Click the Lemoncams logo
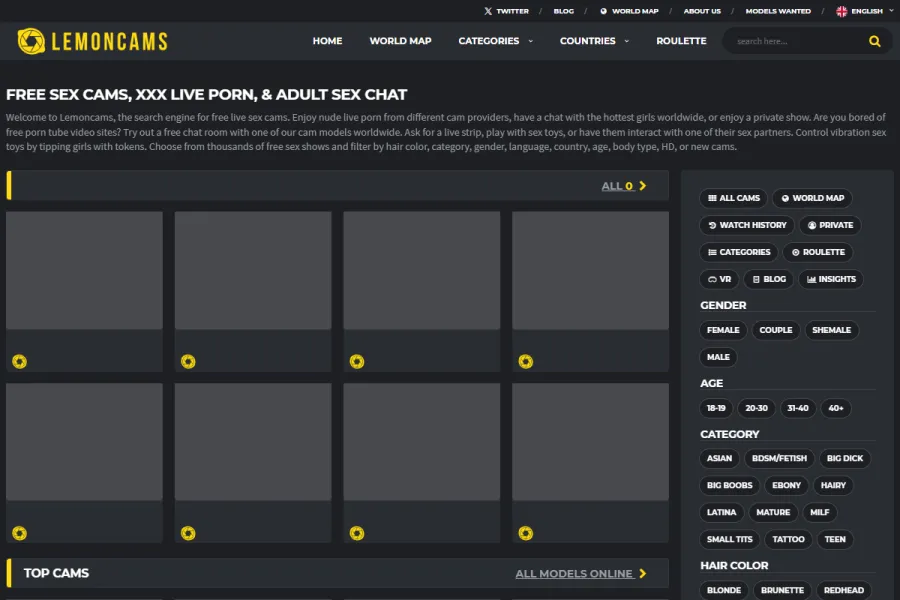This screenshot has height=600, width=900. point(92,41)
